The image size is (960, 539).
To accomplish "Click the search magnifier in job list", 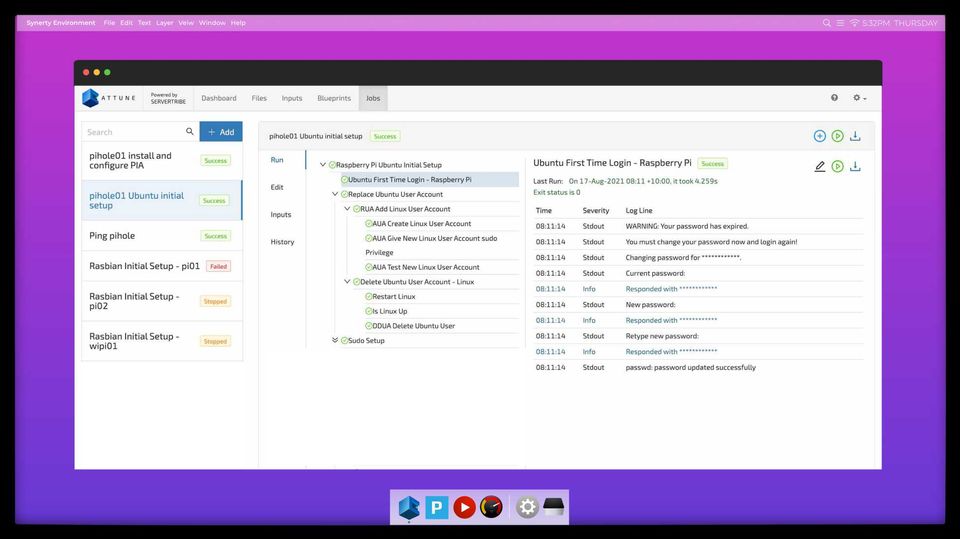I will click(x=190, y=132).
